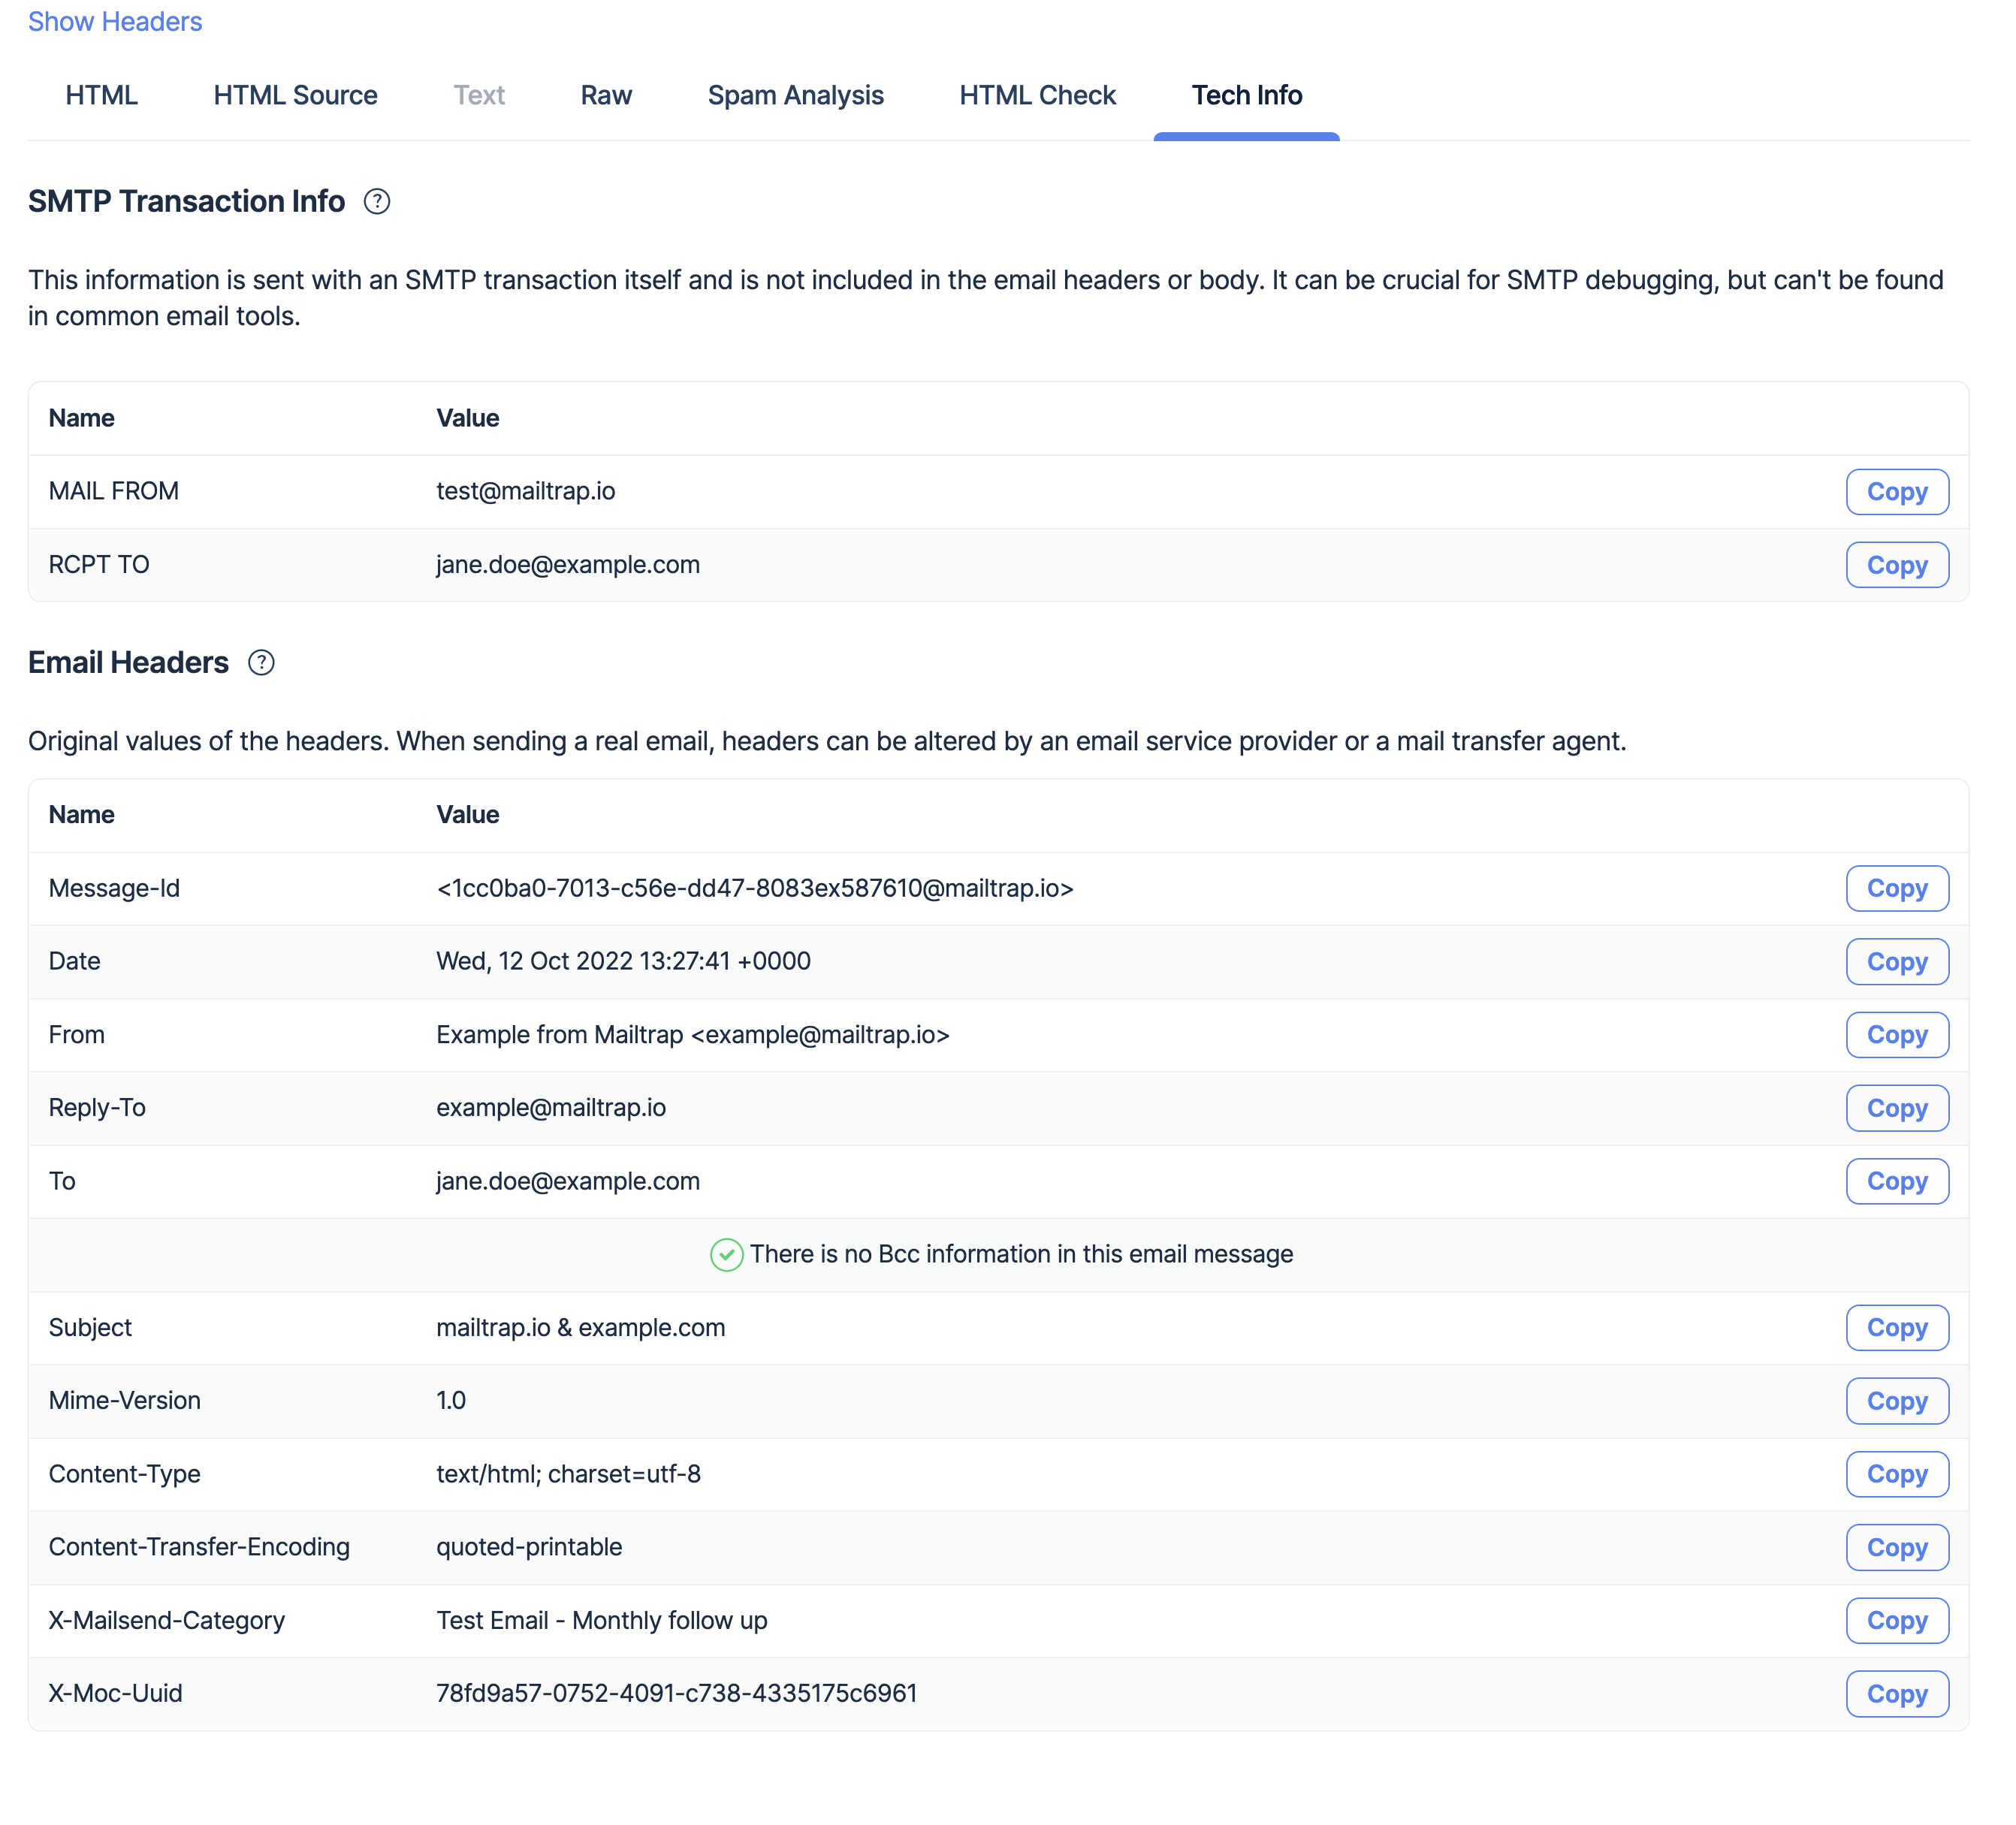Click help icon beside Email Headers heading
This screenshot has height=1825, width=2016.
coord(261,663)
